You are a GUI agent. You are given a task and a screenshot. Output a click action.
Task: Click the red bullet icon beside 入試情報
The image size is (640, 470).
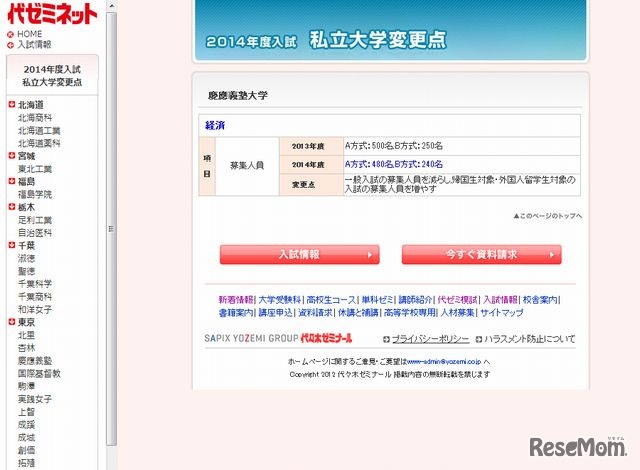coord(11,45)
